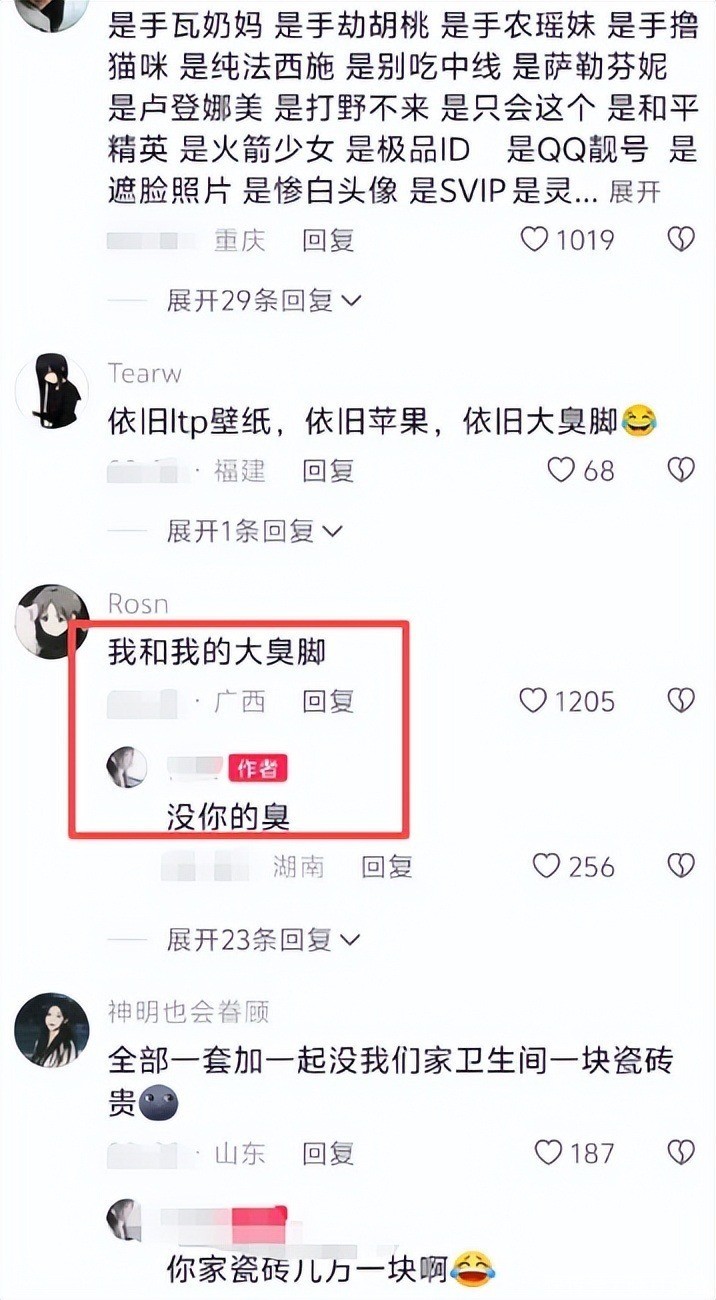Dislike Rosn's comment

[x=681, y=701]
